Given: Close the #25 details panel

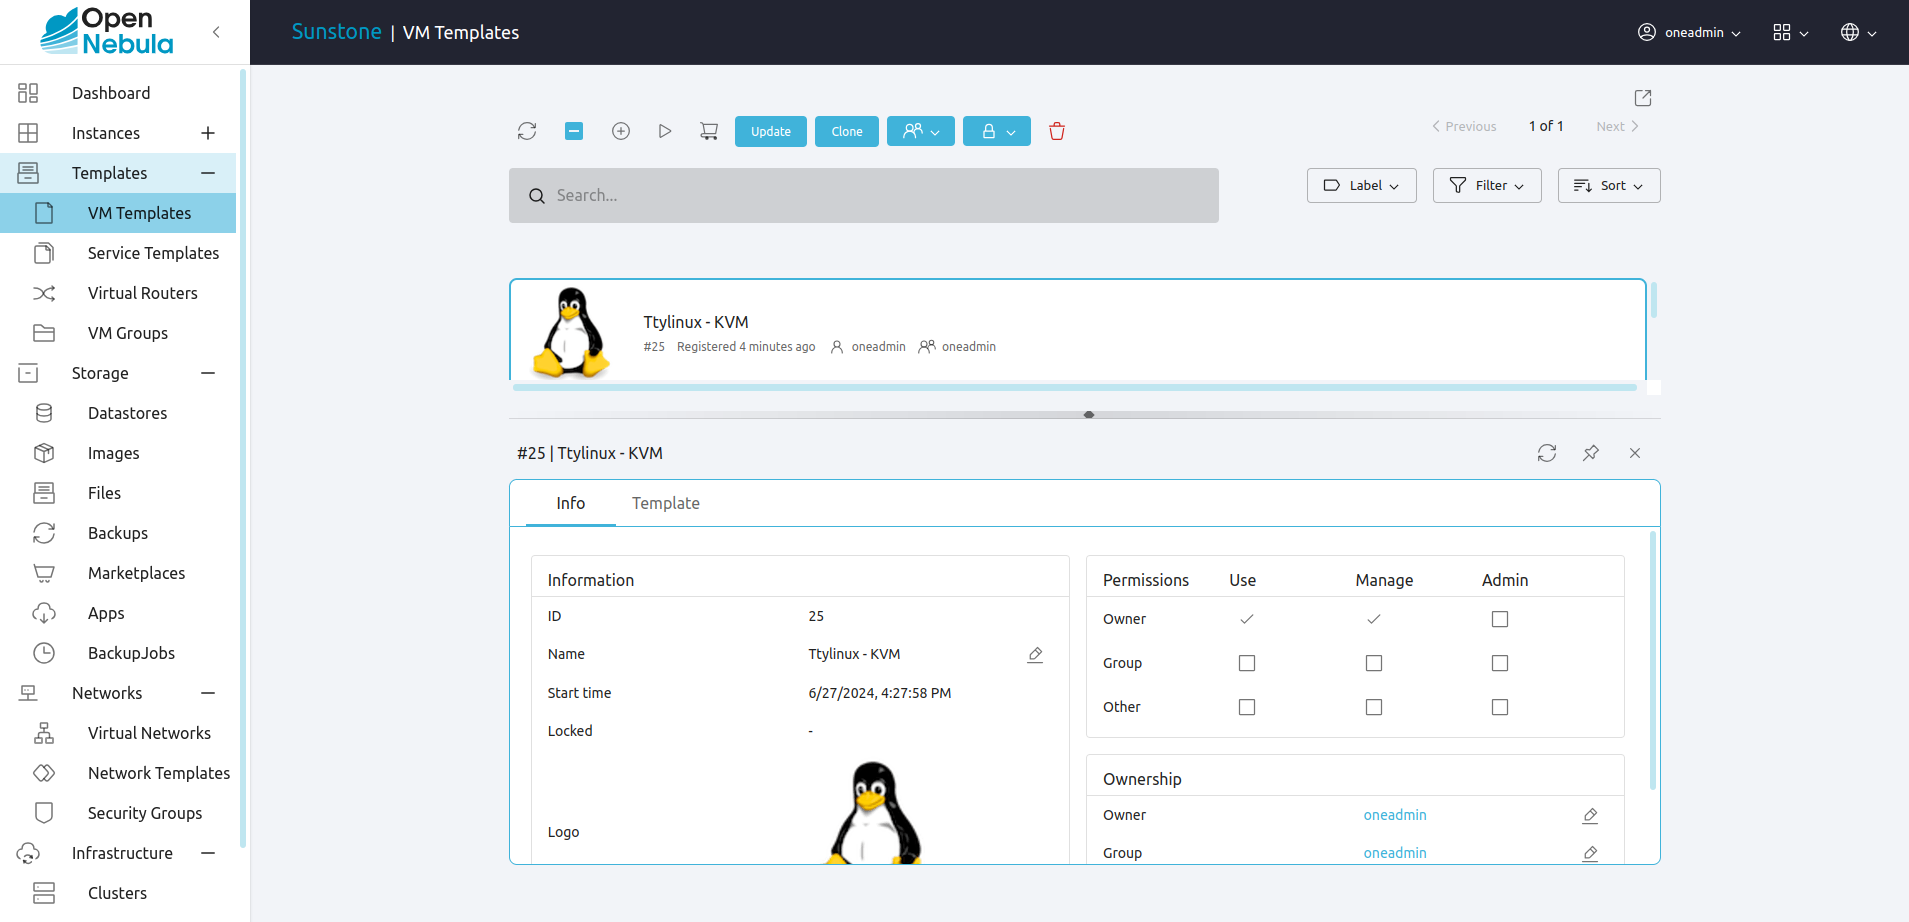Looking at the screenshot, I should 1635,453.
